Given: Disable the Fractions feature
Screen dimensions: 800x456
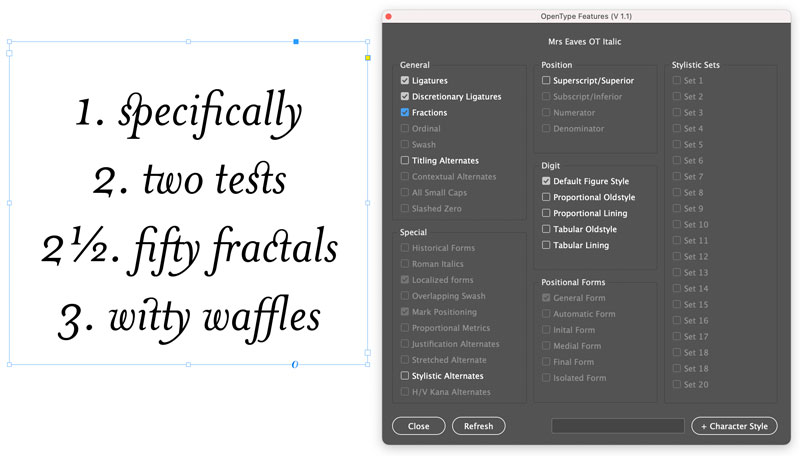Looking at the screenshot, I should coord(405,112).
